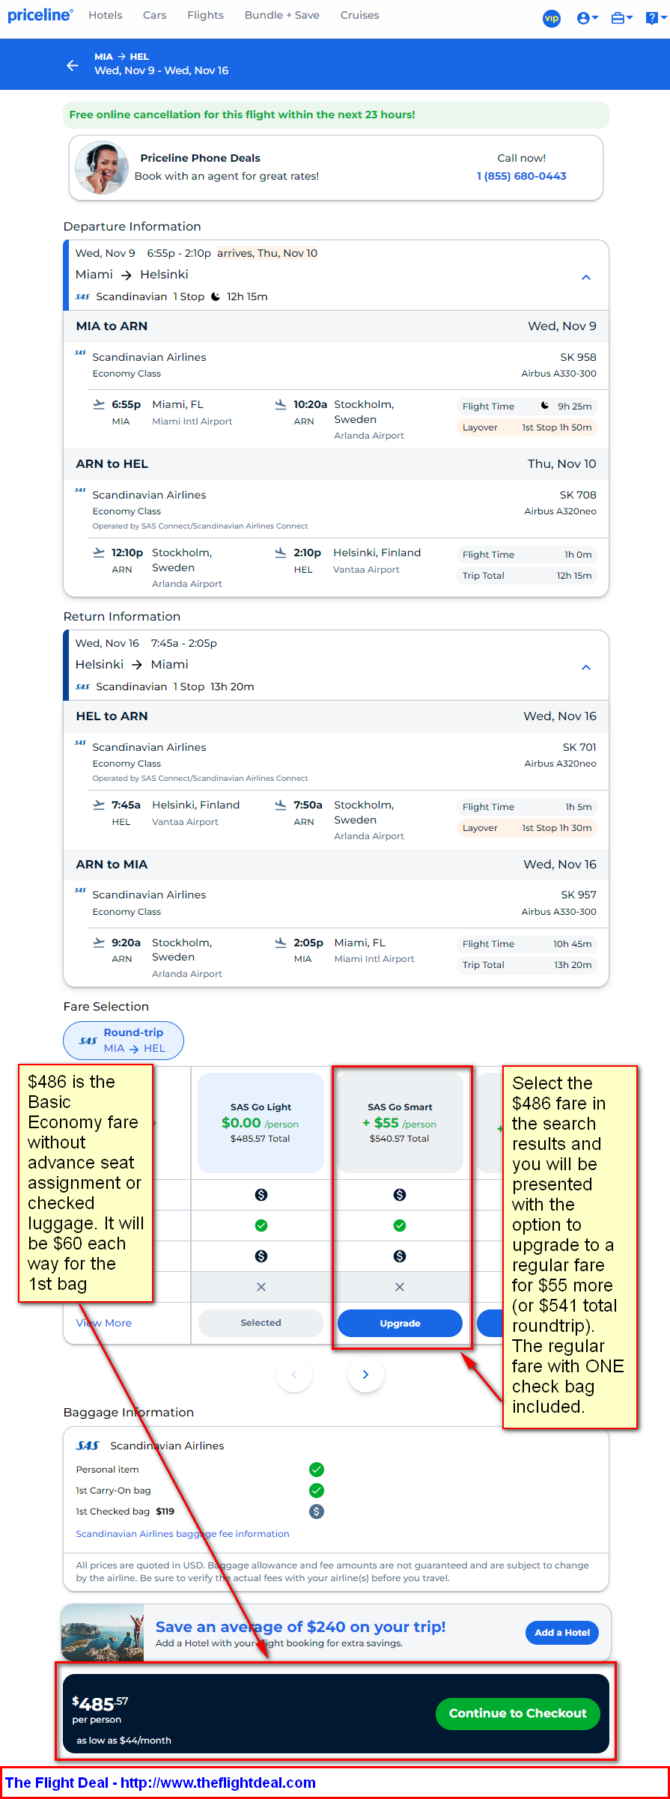This screenshot has height=1799, width=670.
Task: Click the previous fare options arrow
Action: pos(294,1374)
